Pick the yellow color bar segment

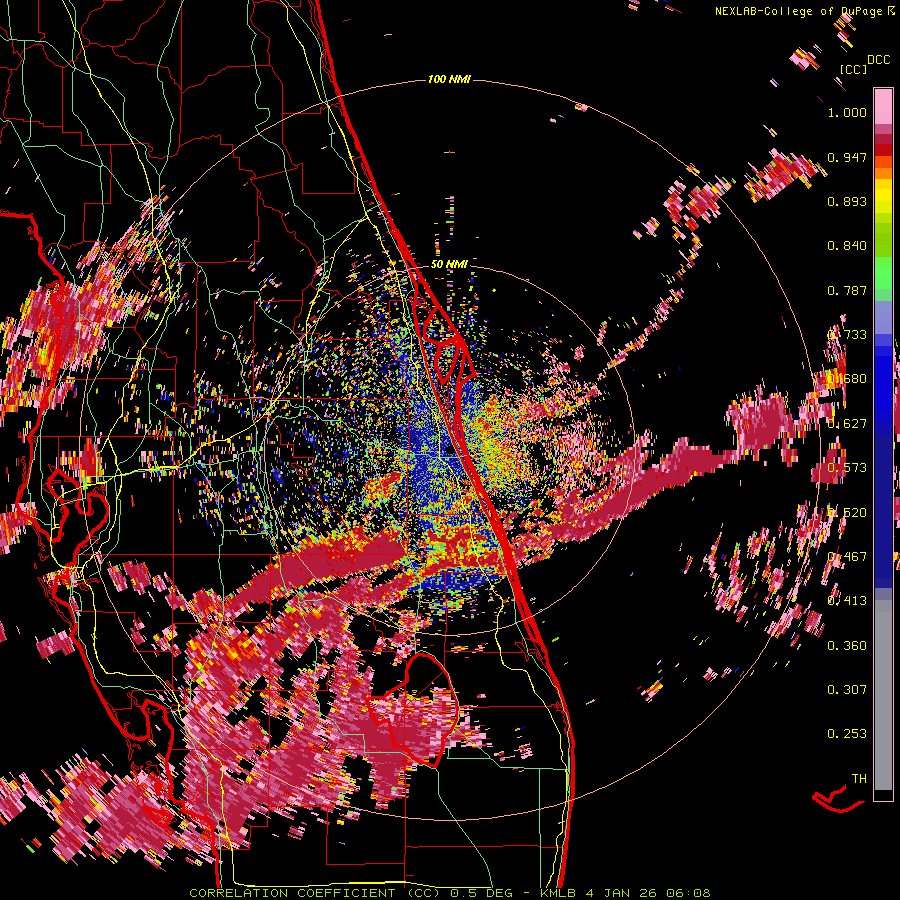coord(883,196)
